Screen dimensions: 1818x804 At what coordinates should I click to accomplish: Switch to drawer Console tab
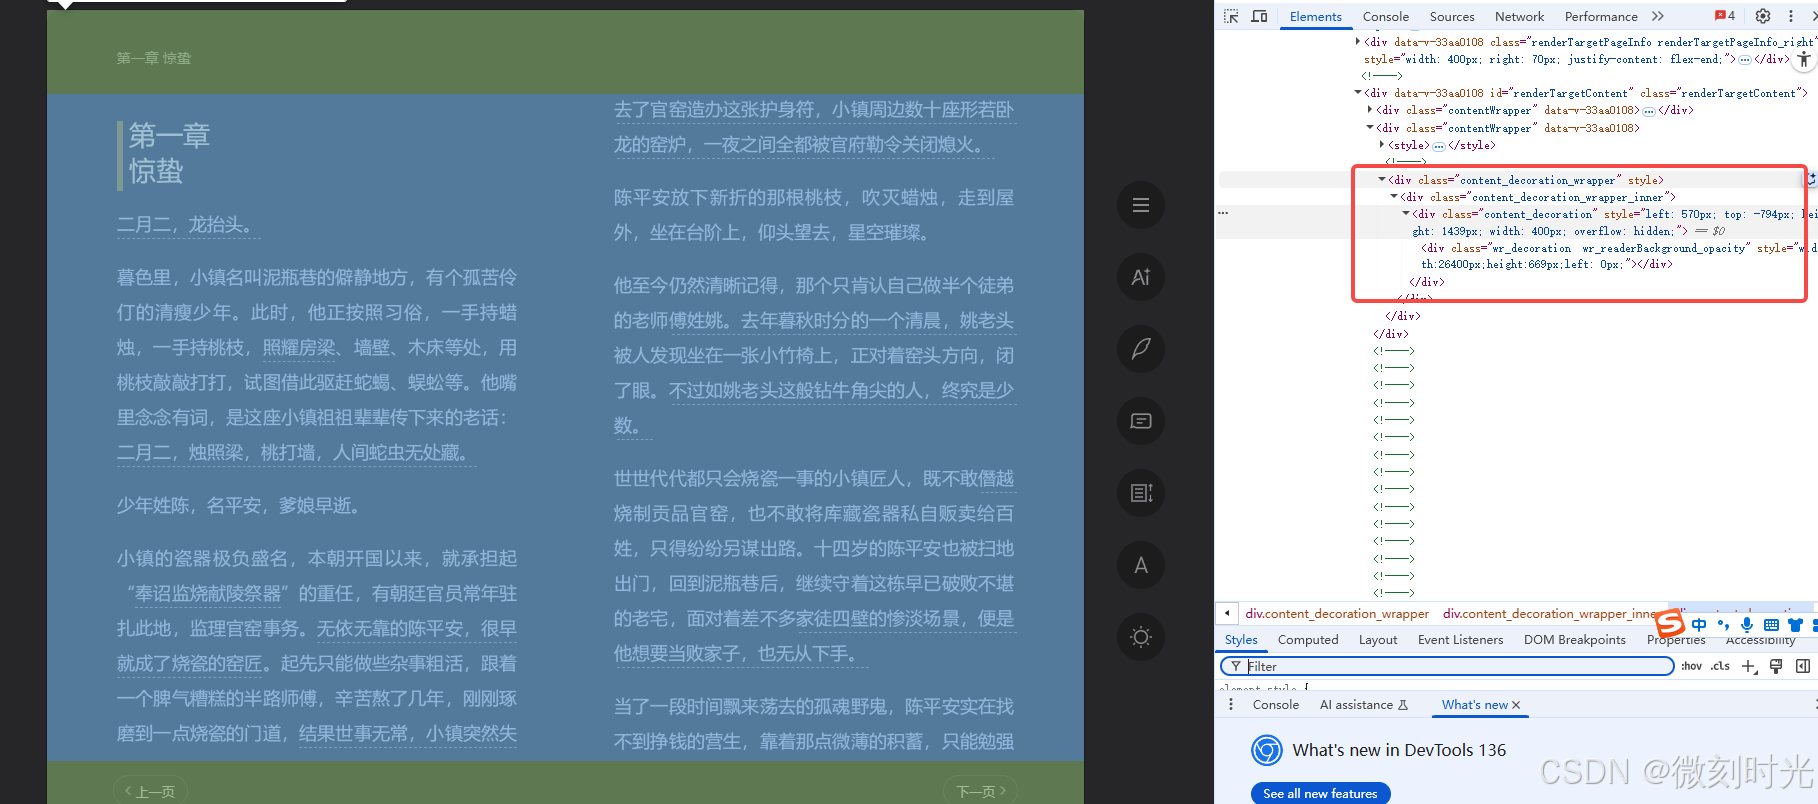tap(1276, 705)
